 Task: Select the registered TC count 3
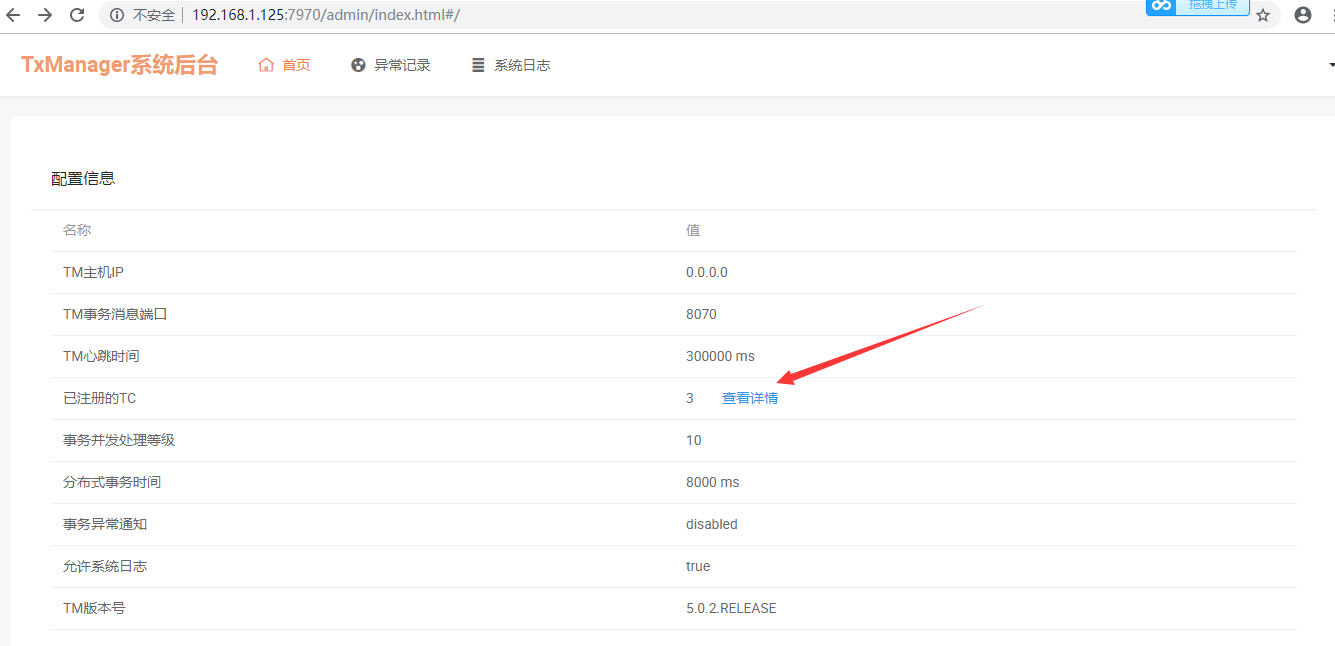690,398
